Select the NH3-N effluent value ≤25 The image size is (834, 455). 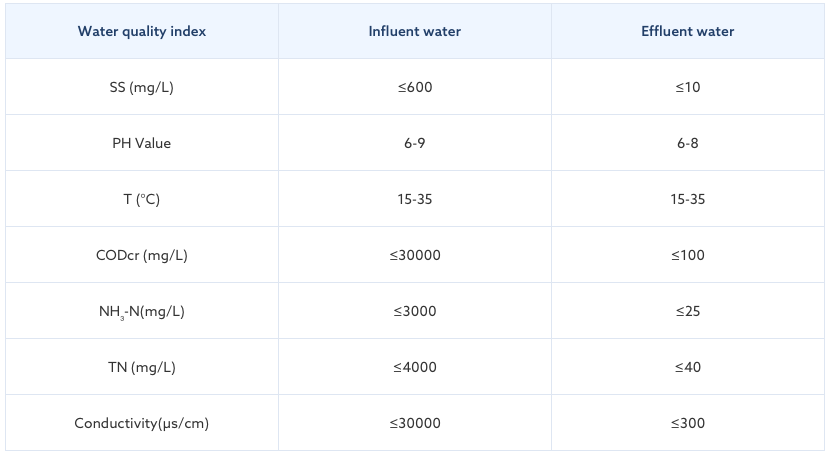(687, 311)
